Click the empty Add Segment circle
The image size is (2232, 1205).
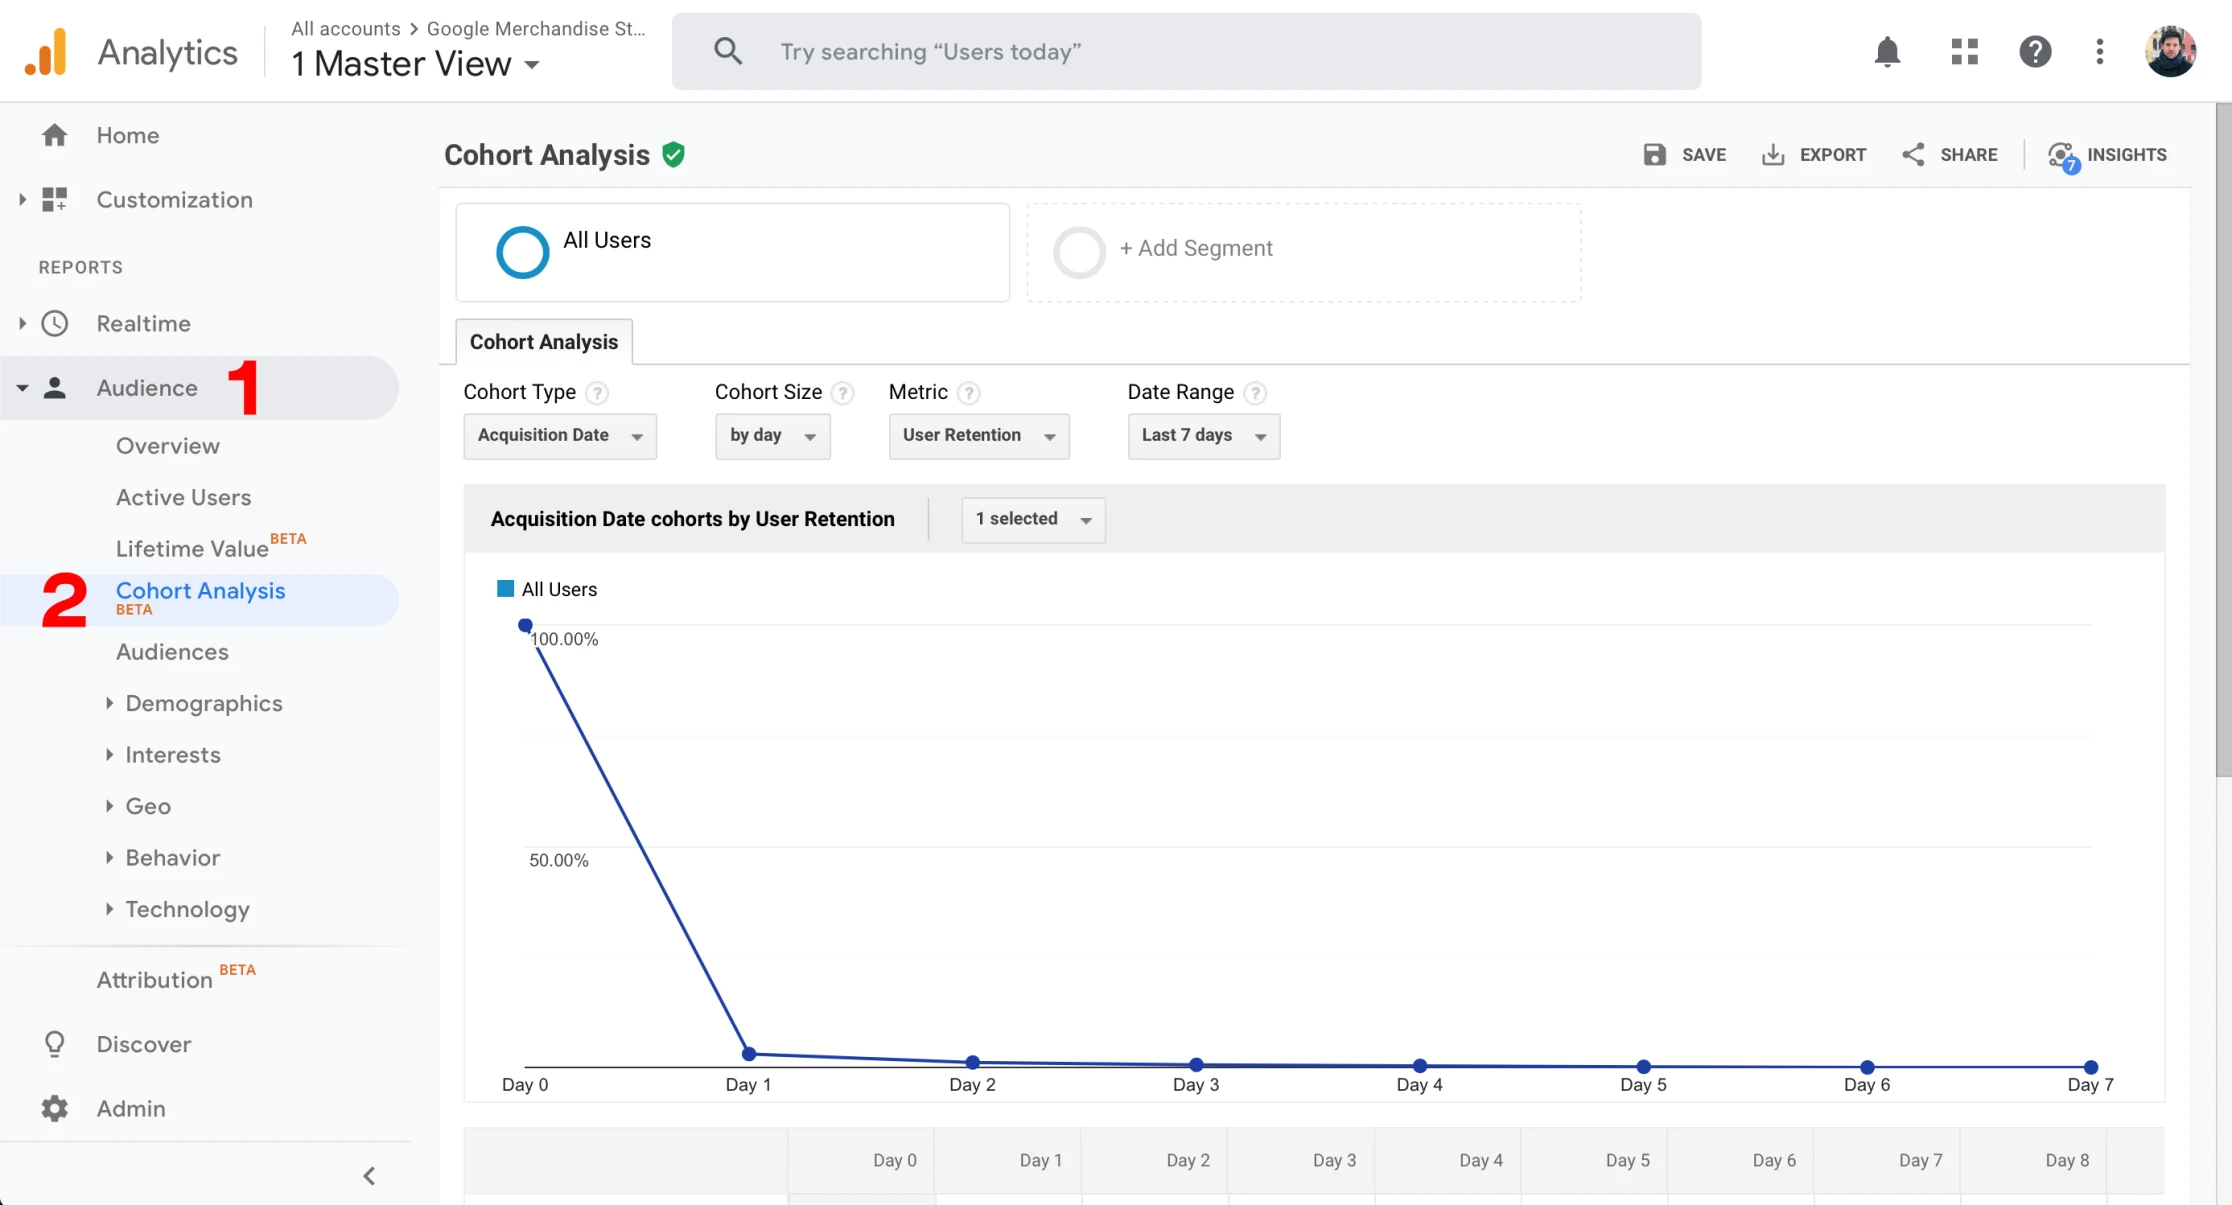tap(1079, 252)
